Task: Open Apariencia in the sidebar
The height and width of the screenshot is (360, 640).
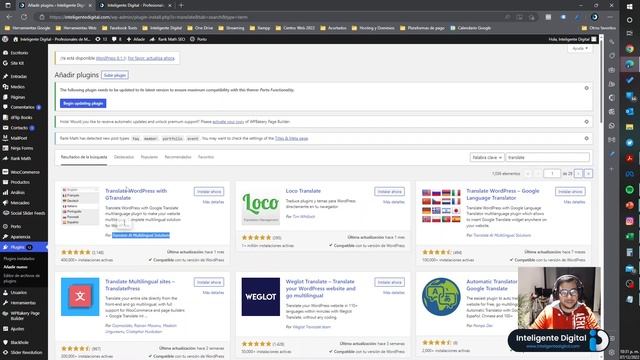Action: (20, 237)
